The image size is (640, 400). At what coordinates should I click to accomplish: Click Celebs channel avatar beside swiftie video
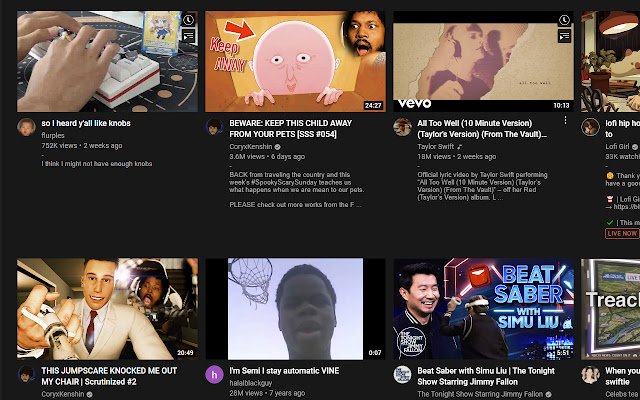click(590, 374)
